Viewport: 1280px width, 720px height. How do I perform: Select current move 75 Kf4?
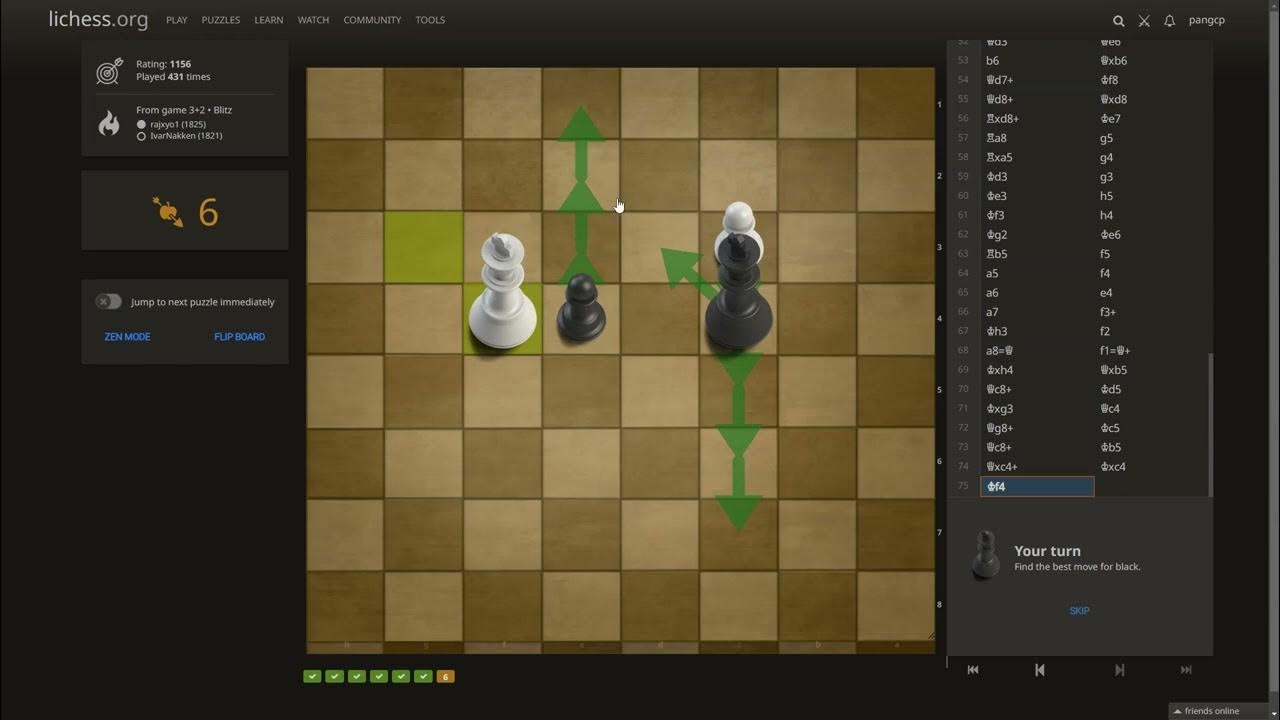pos(1037,487)
